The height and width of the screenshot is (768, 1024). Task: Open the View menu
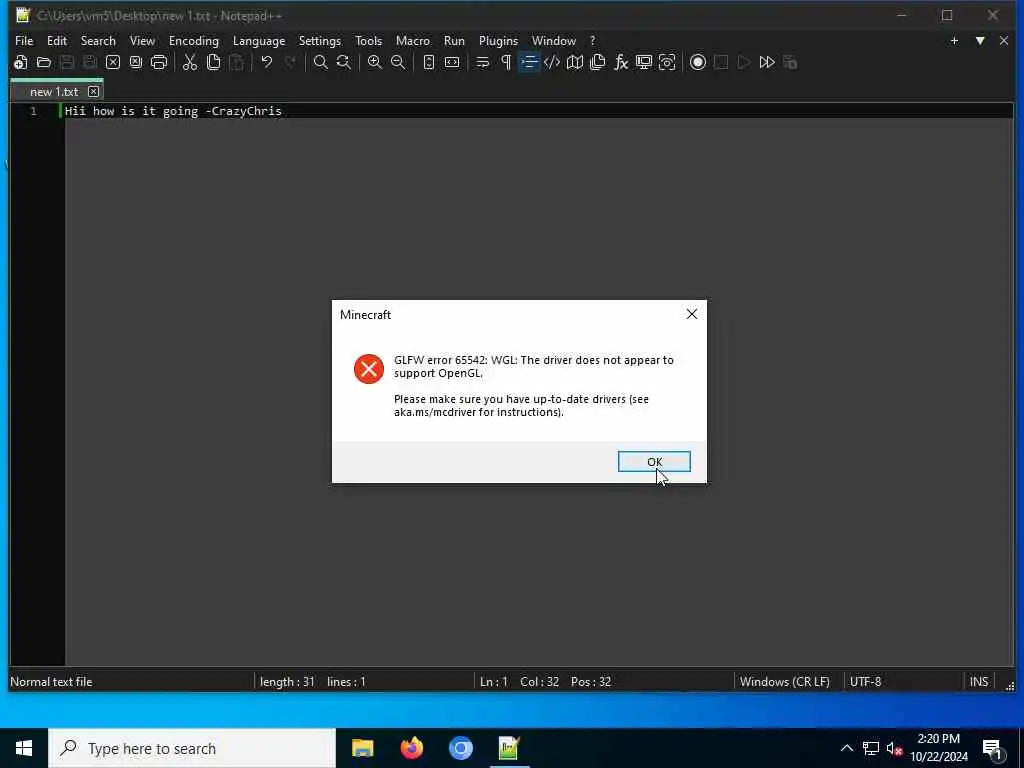click(x=142, y=40)
